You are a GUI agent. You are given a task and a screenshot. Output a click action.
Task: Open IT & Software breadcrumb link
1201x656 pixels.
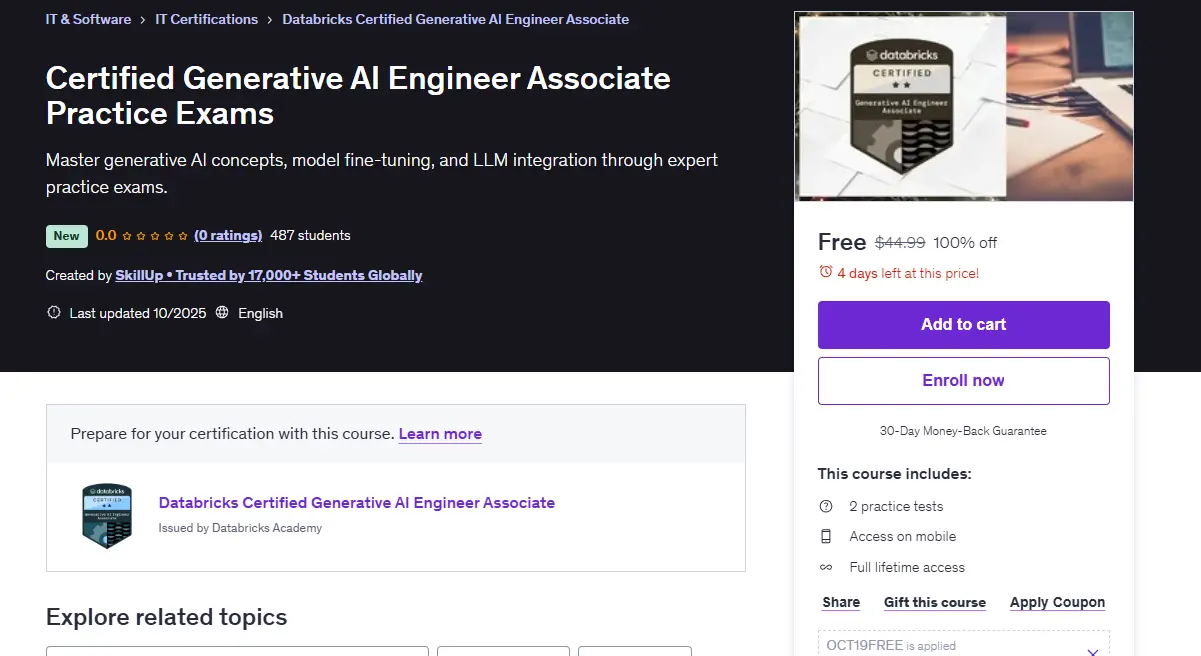pos(88,19)
